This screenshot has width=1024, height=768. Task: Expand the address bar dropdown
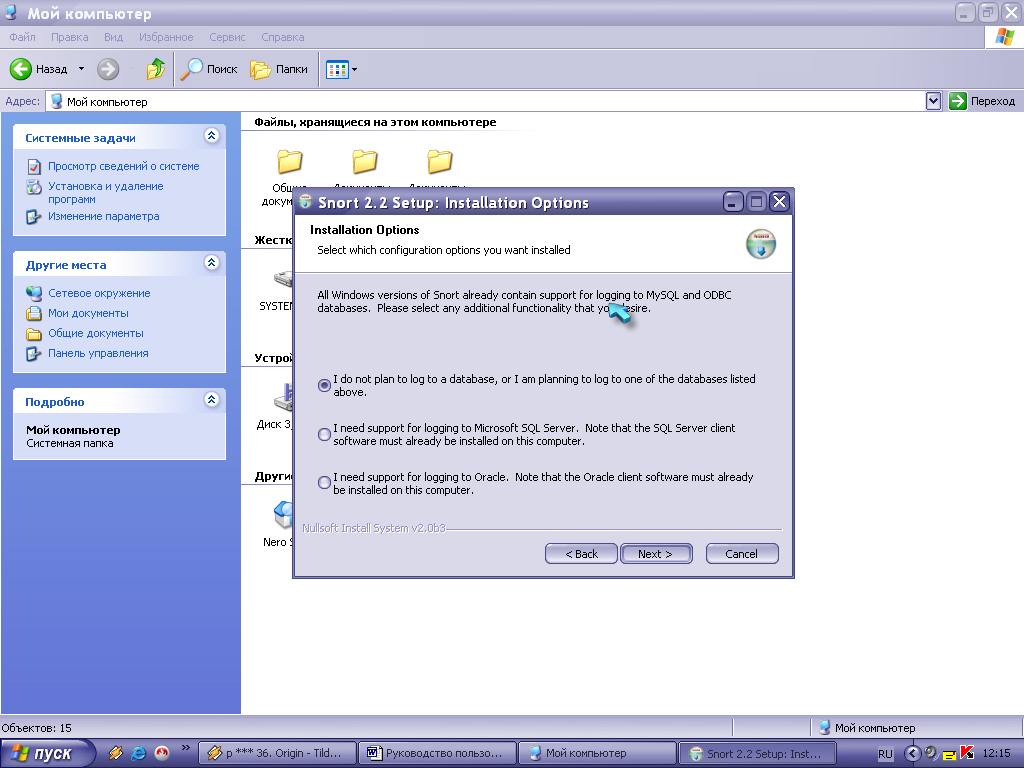933,101
